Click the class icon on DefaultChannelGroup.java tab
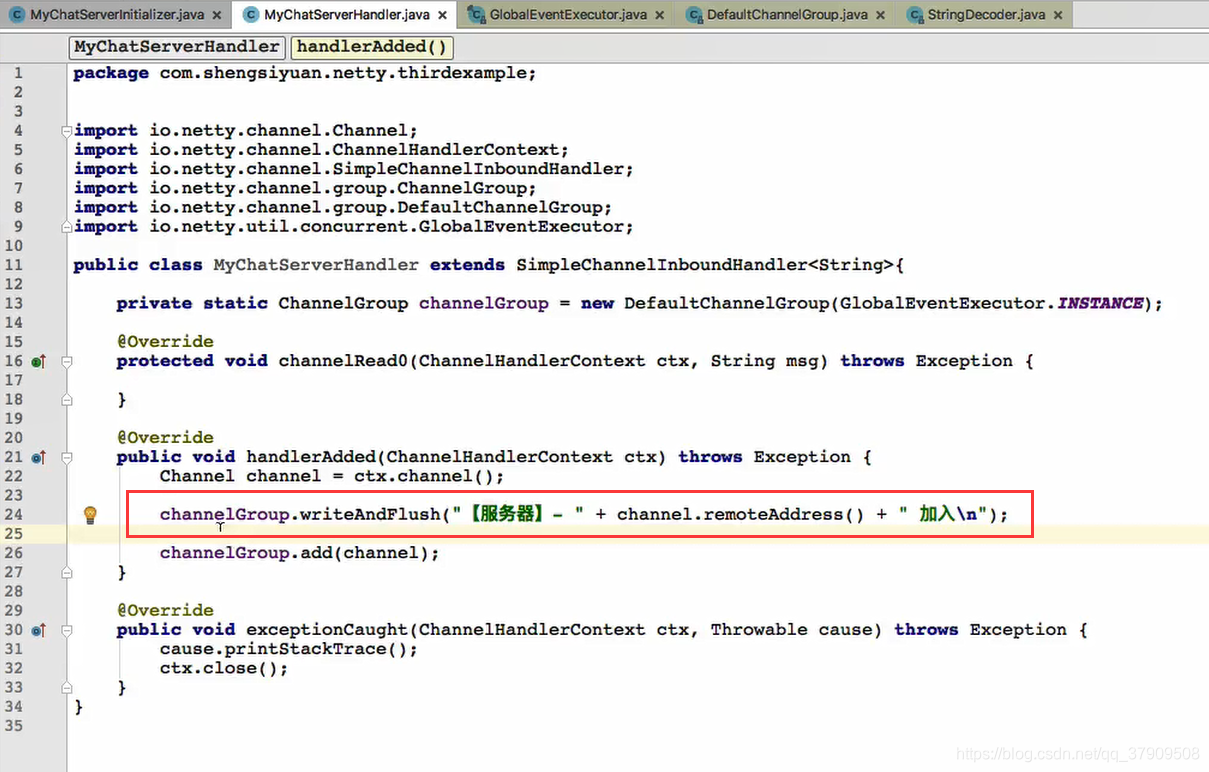 (693, 15)
